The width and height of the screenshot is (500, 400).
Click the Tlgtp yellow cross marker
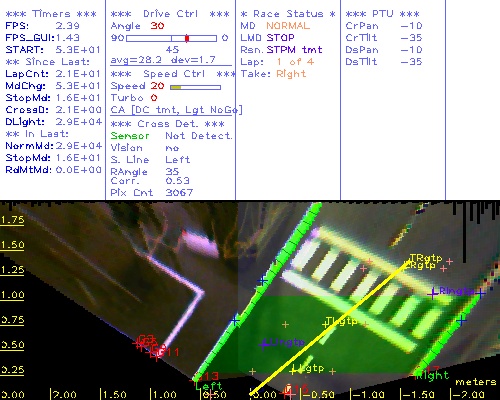(x=326, y=324)
